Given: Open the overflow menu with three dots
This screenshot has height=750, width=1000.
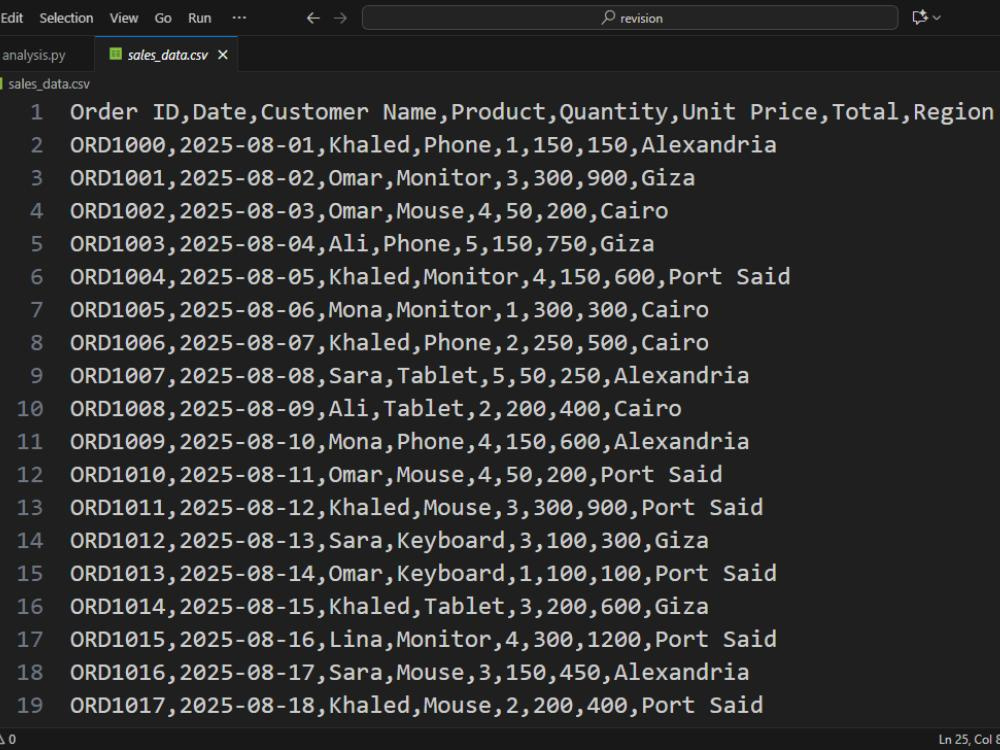Looking at the screenshot, I should tap(239, 17).
